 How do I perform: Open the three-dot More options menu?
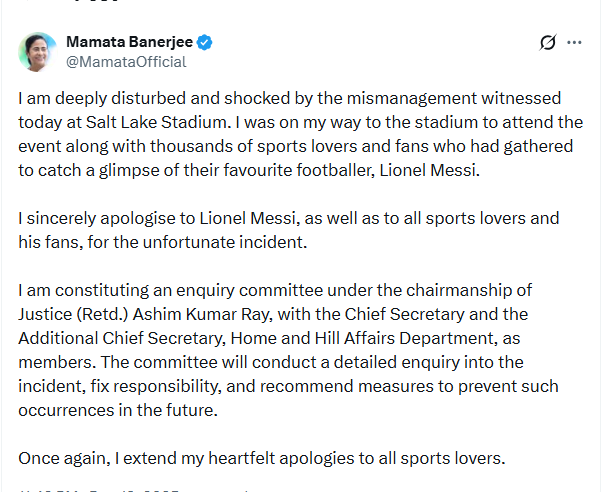tap(574, 43)
